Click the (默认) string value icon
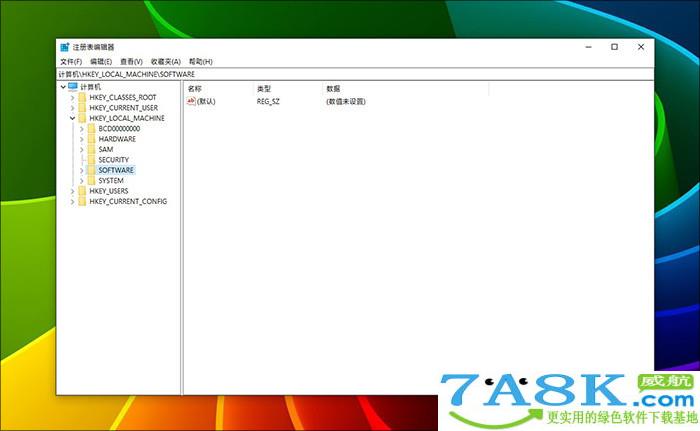This screenshot has height=431, width=700. tap(191, 101)
